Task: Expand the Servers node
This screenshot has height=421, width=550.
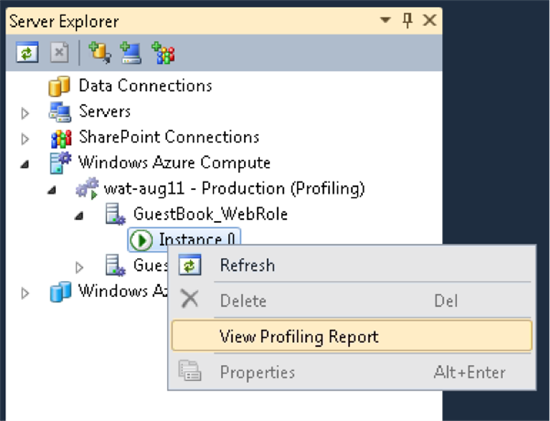Action: [x=25, y=113]
